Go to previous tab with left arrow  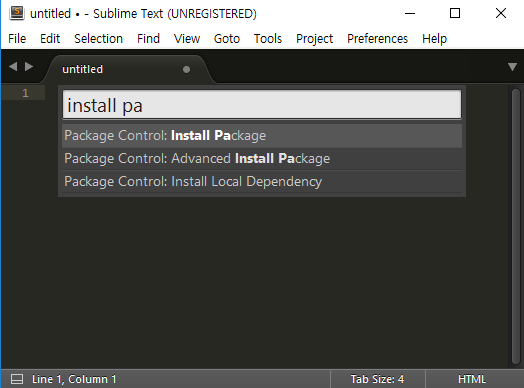[13, 67]
